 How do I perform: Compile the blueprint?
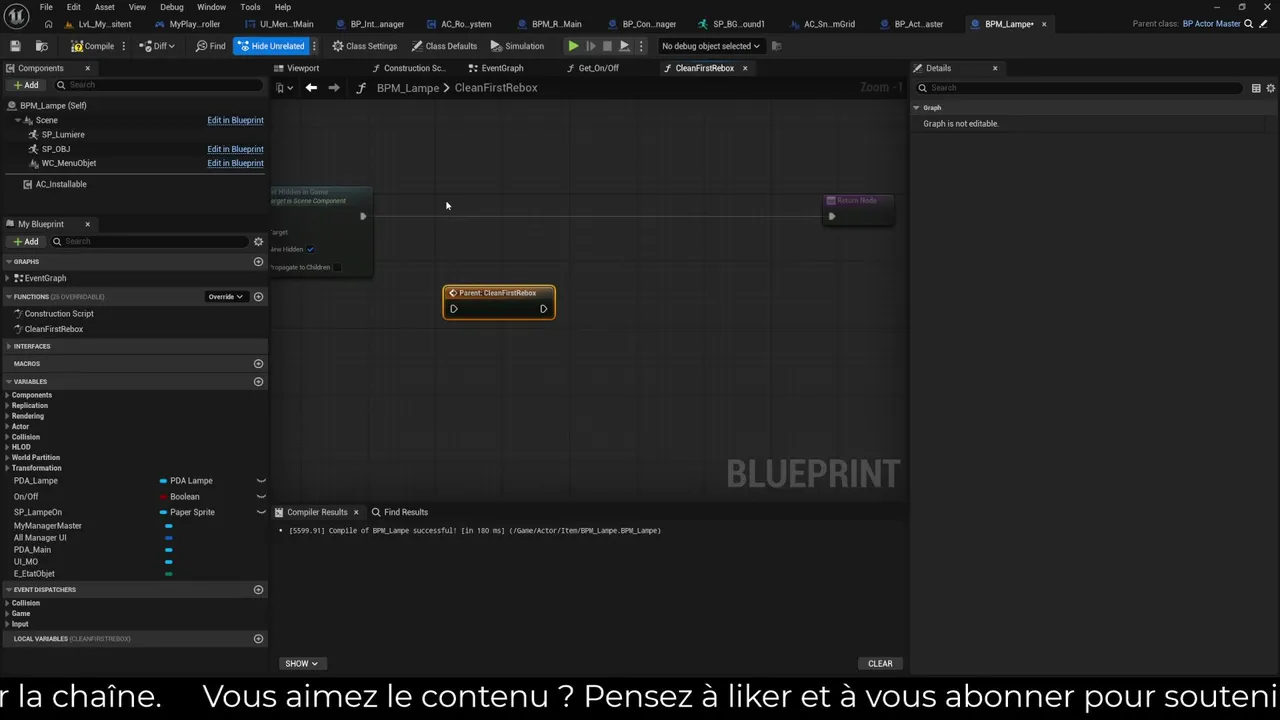point(92,46)
